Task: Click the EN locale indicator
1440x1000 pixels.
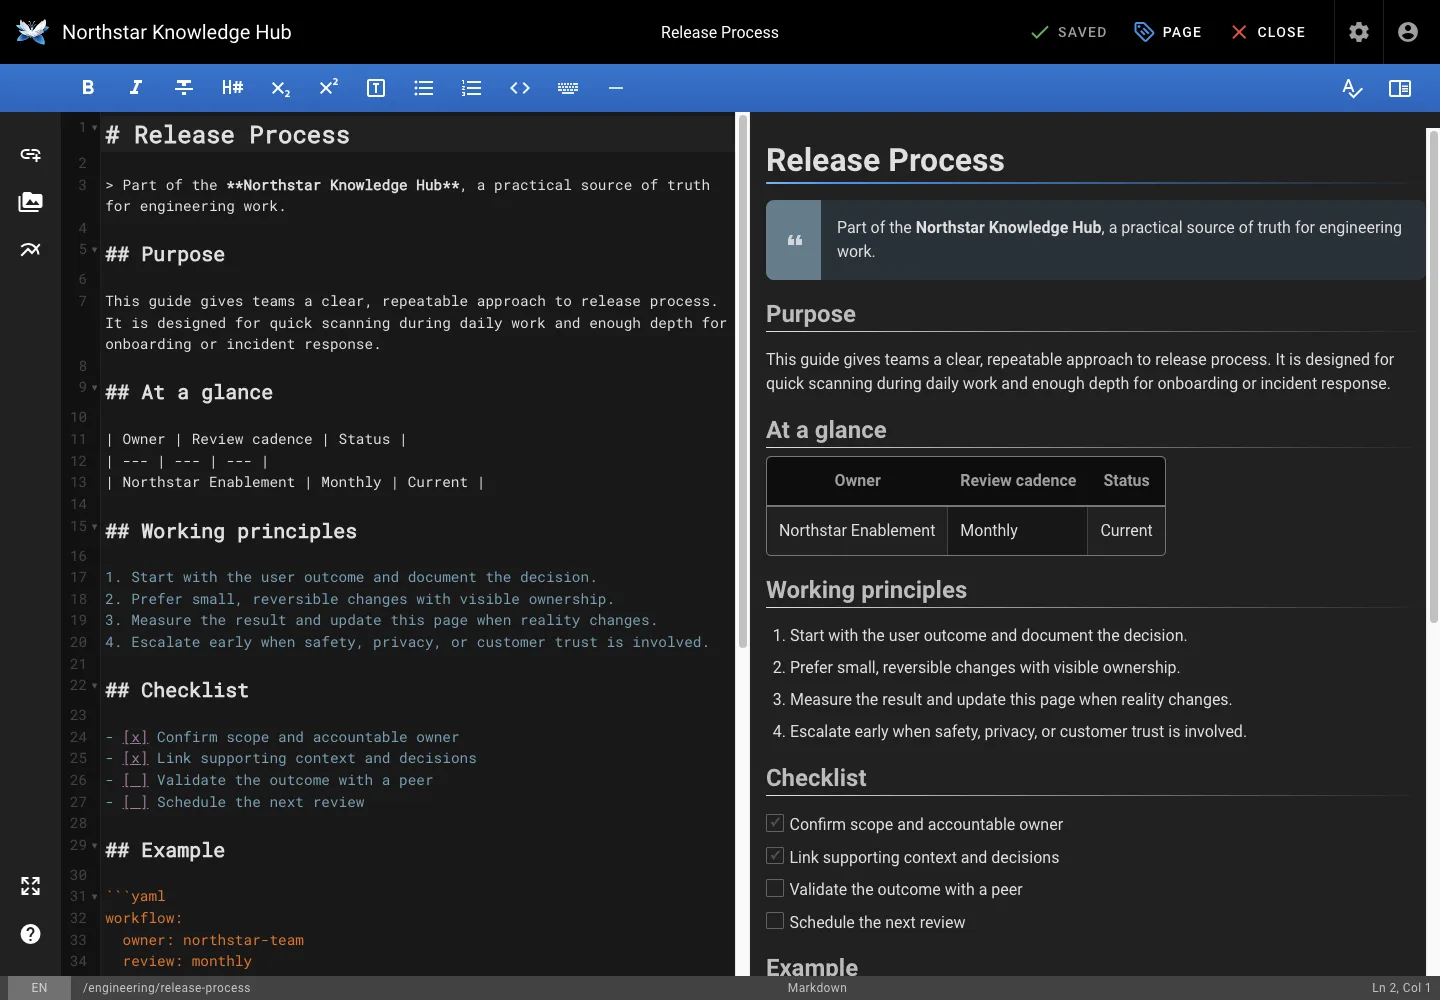Action: tap(39, 988)
